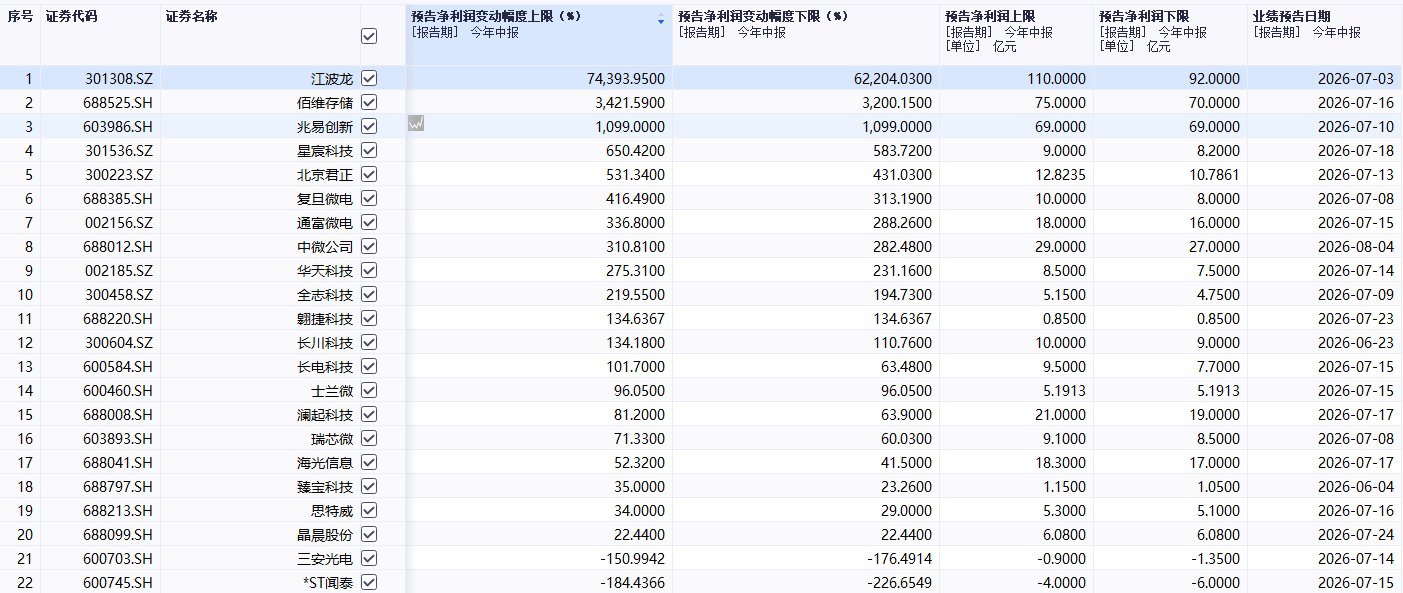Click the value 18.3000
The height and width of the screenshot is (593, 1403).
pos(1060,462)
